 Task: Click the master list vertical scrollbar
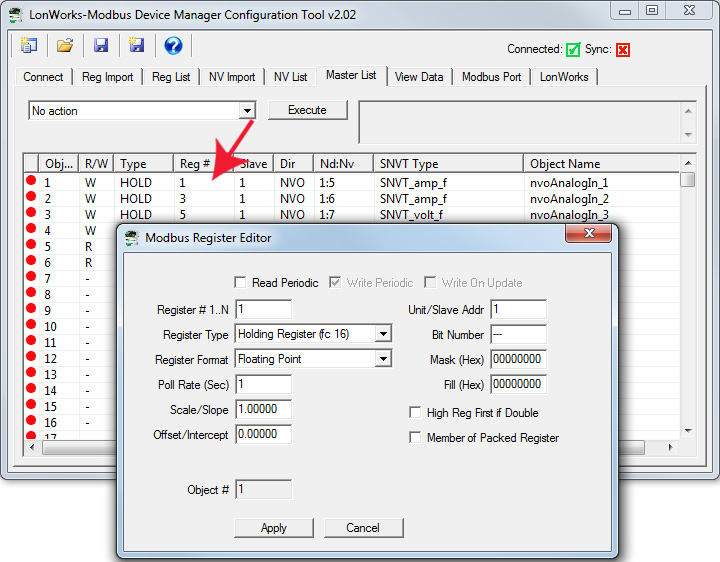[688, 300]
